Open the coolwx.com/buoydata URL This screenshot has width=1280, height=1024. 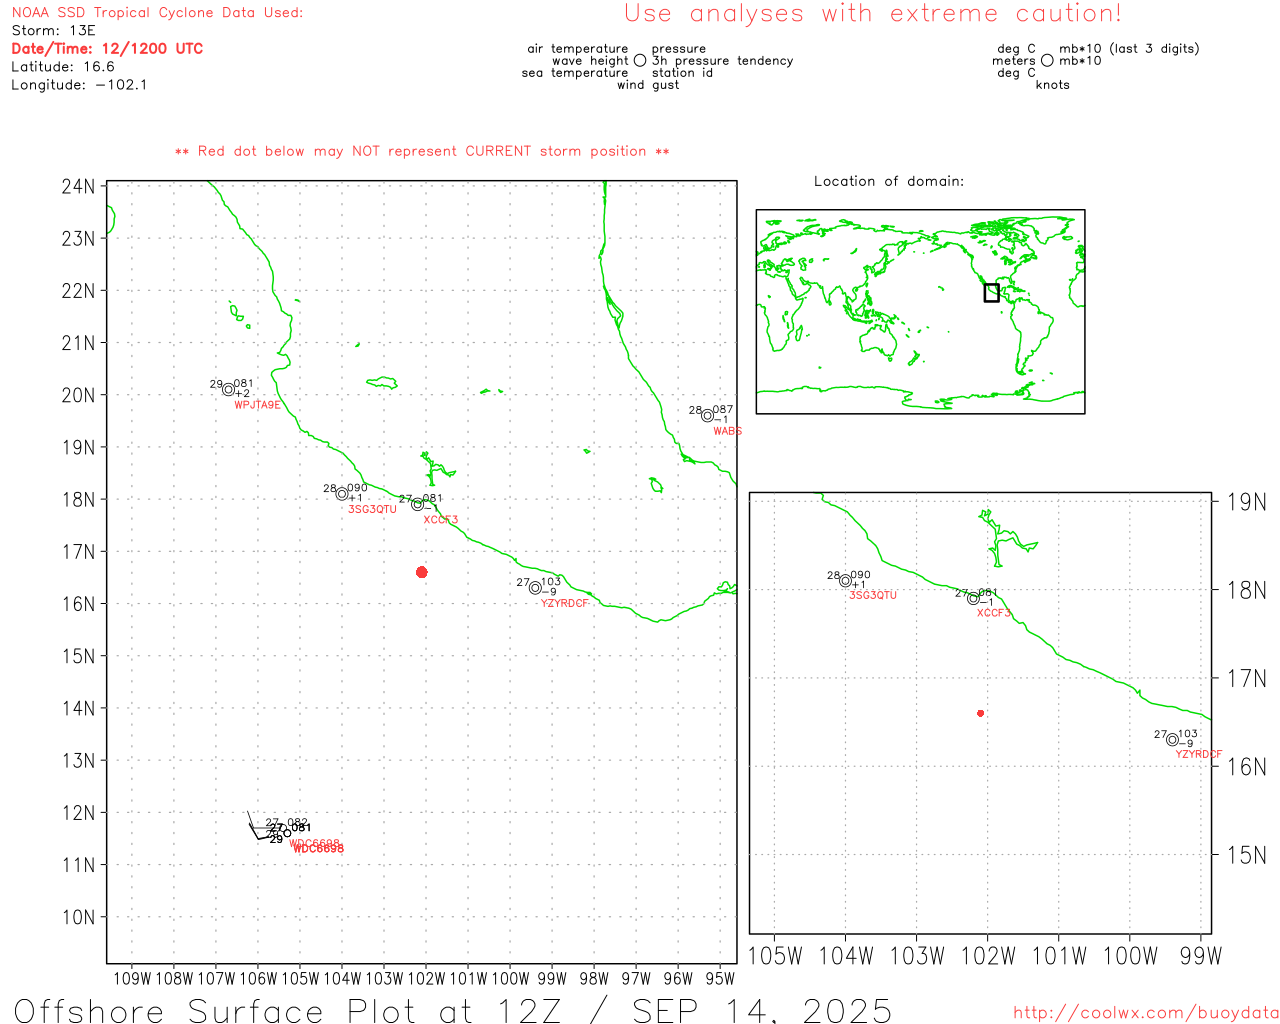tap(1146, 1012)
